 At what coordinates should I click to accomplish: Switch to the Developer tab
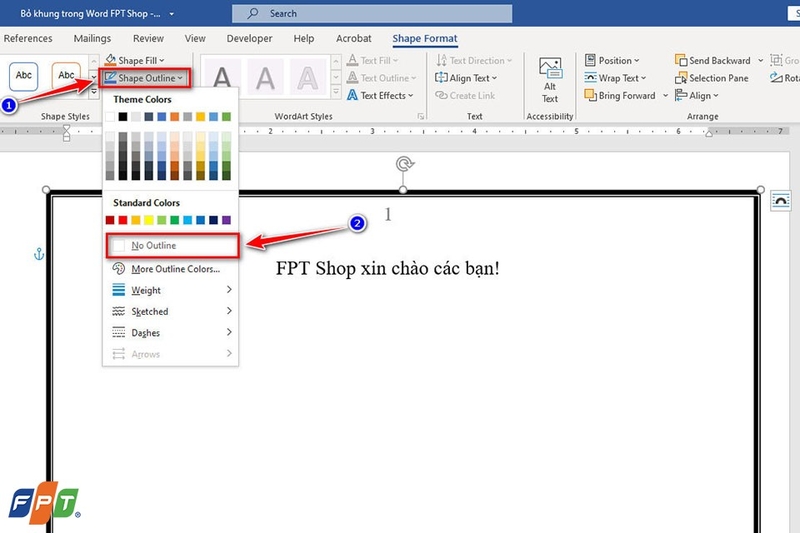tap(249, 38)
